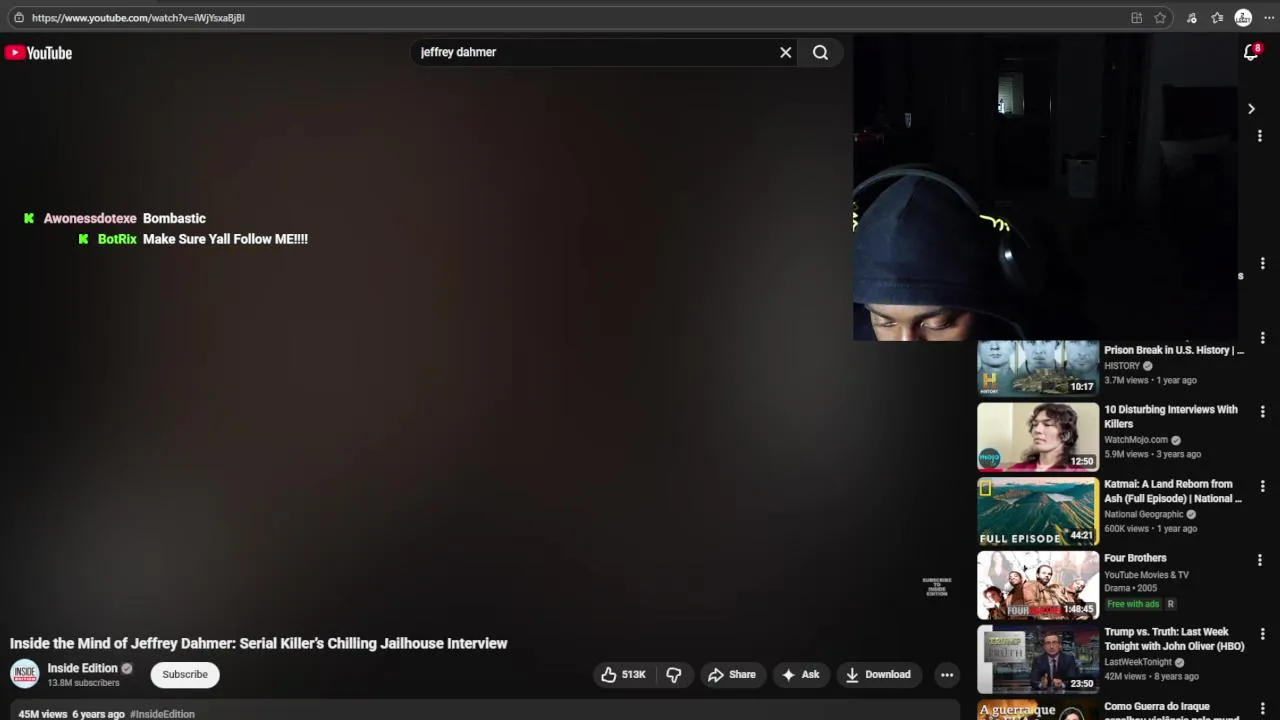The height and width of the screenshot is (720, 1280).
Task: Open browser media extension music-note icon
Action: (x=1192, y=18)
